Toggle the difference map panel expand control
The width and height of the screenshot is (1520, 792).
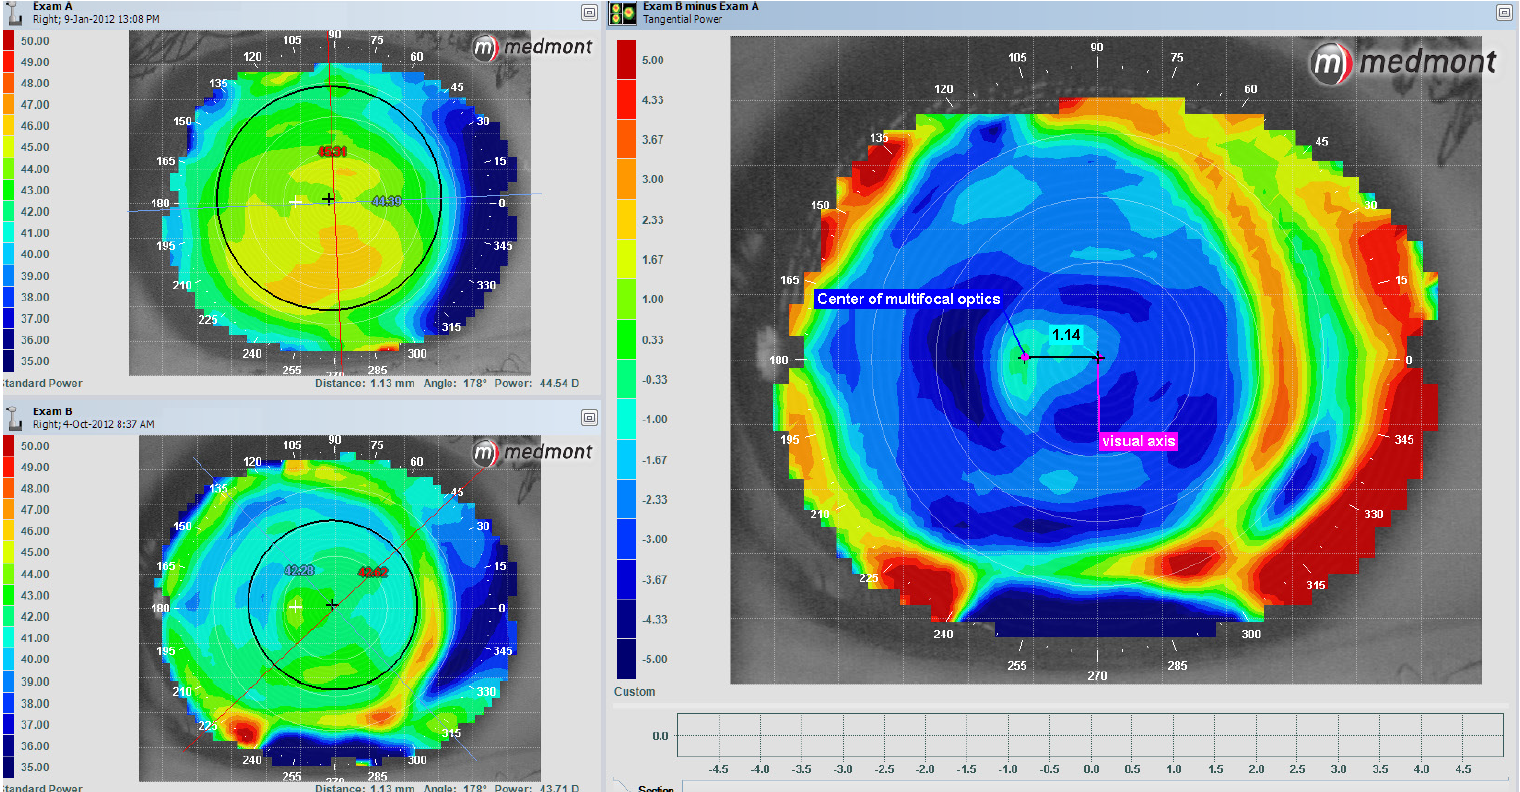tap(1503, 13)
